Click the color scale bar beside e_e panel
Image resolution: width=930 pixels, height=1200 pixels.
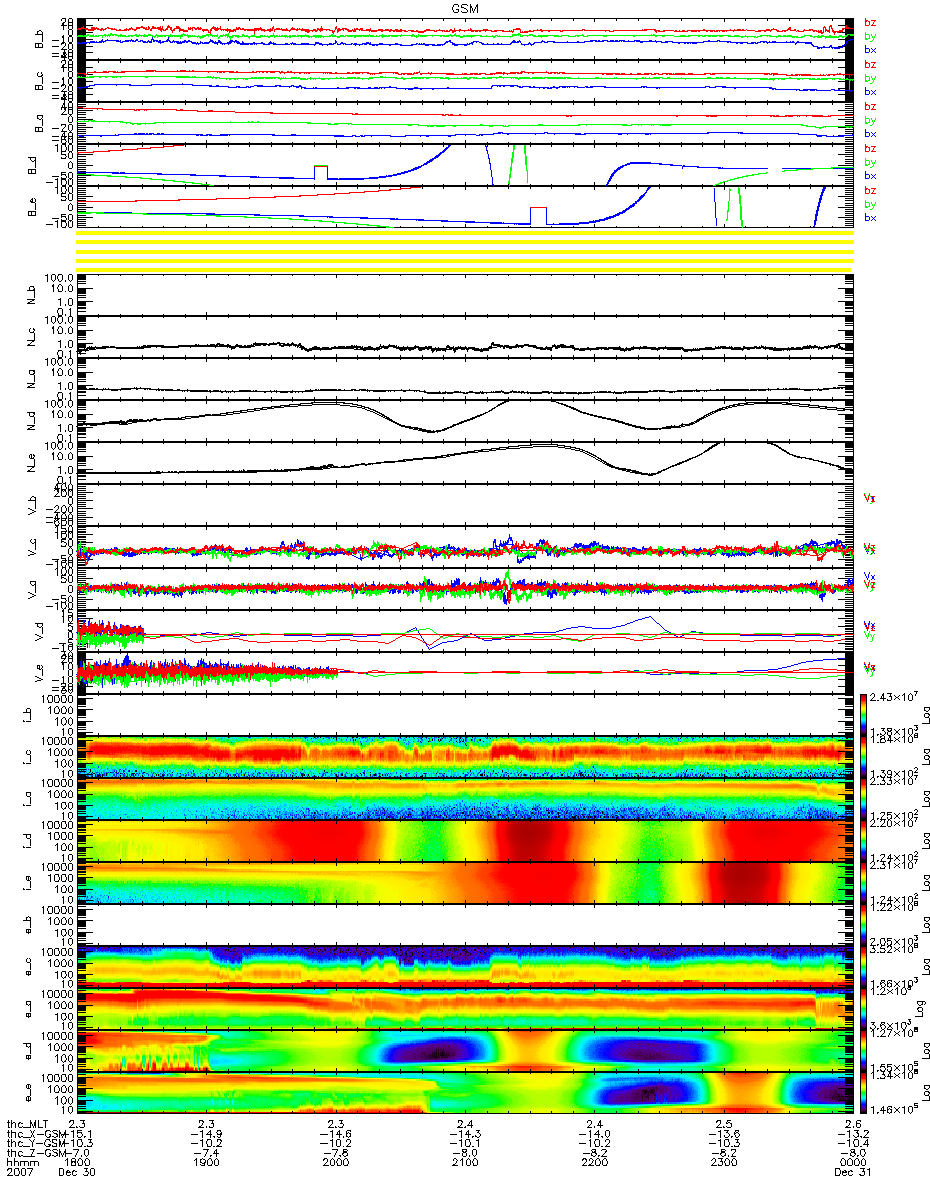pyautogui.click(x=861, y=1093)
